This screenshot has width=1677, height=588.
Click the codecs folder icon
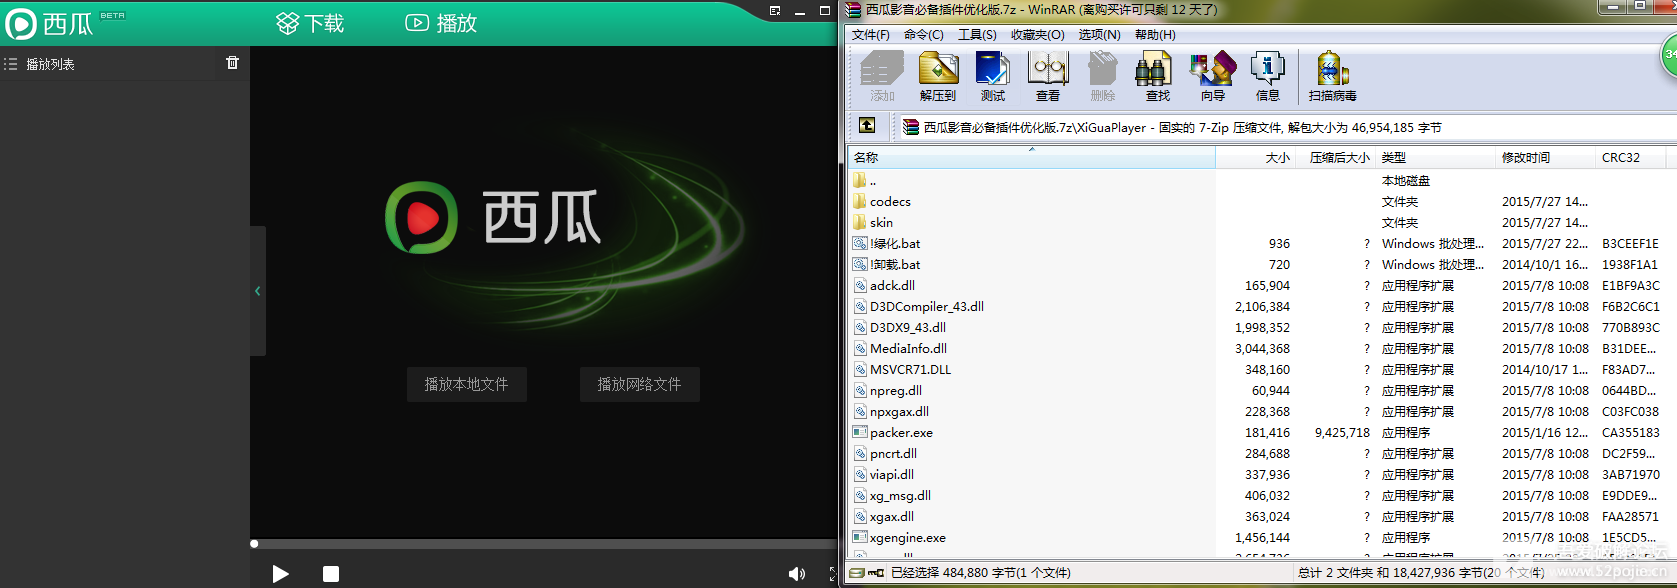(860, 201)
